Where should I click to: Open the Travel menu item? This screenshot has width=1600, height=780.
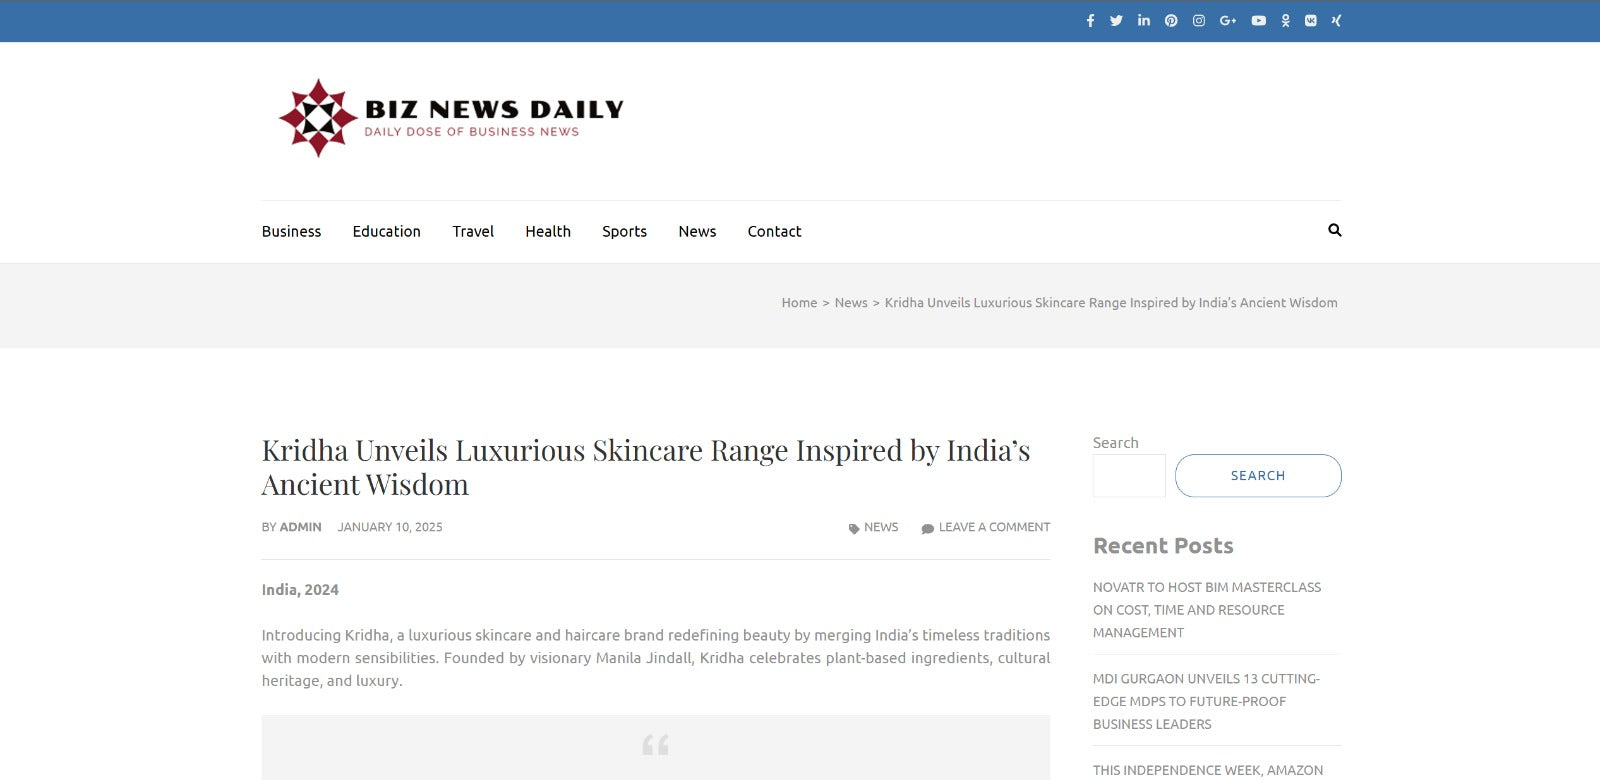[473, 231]
